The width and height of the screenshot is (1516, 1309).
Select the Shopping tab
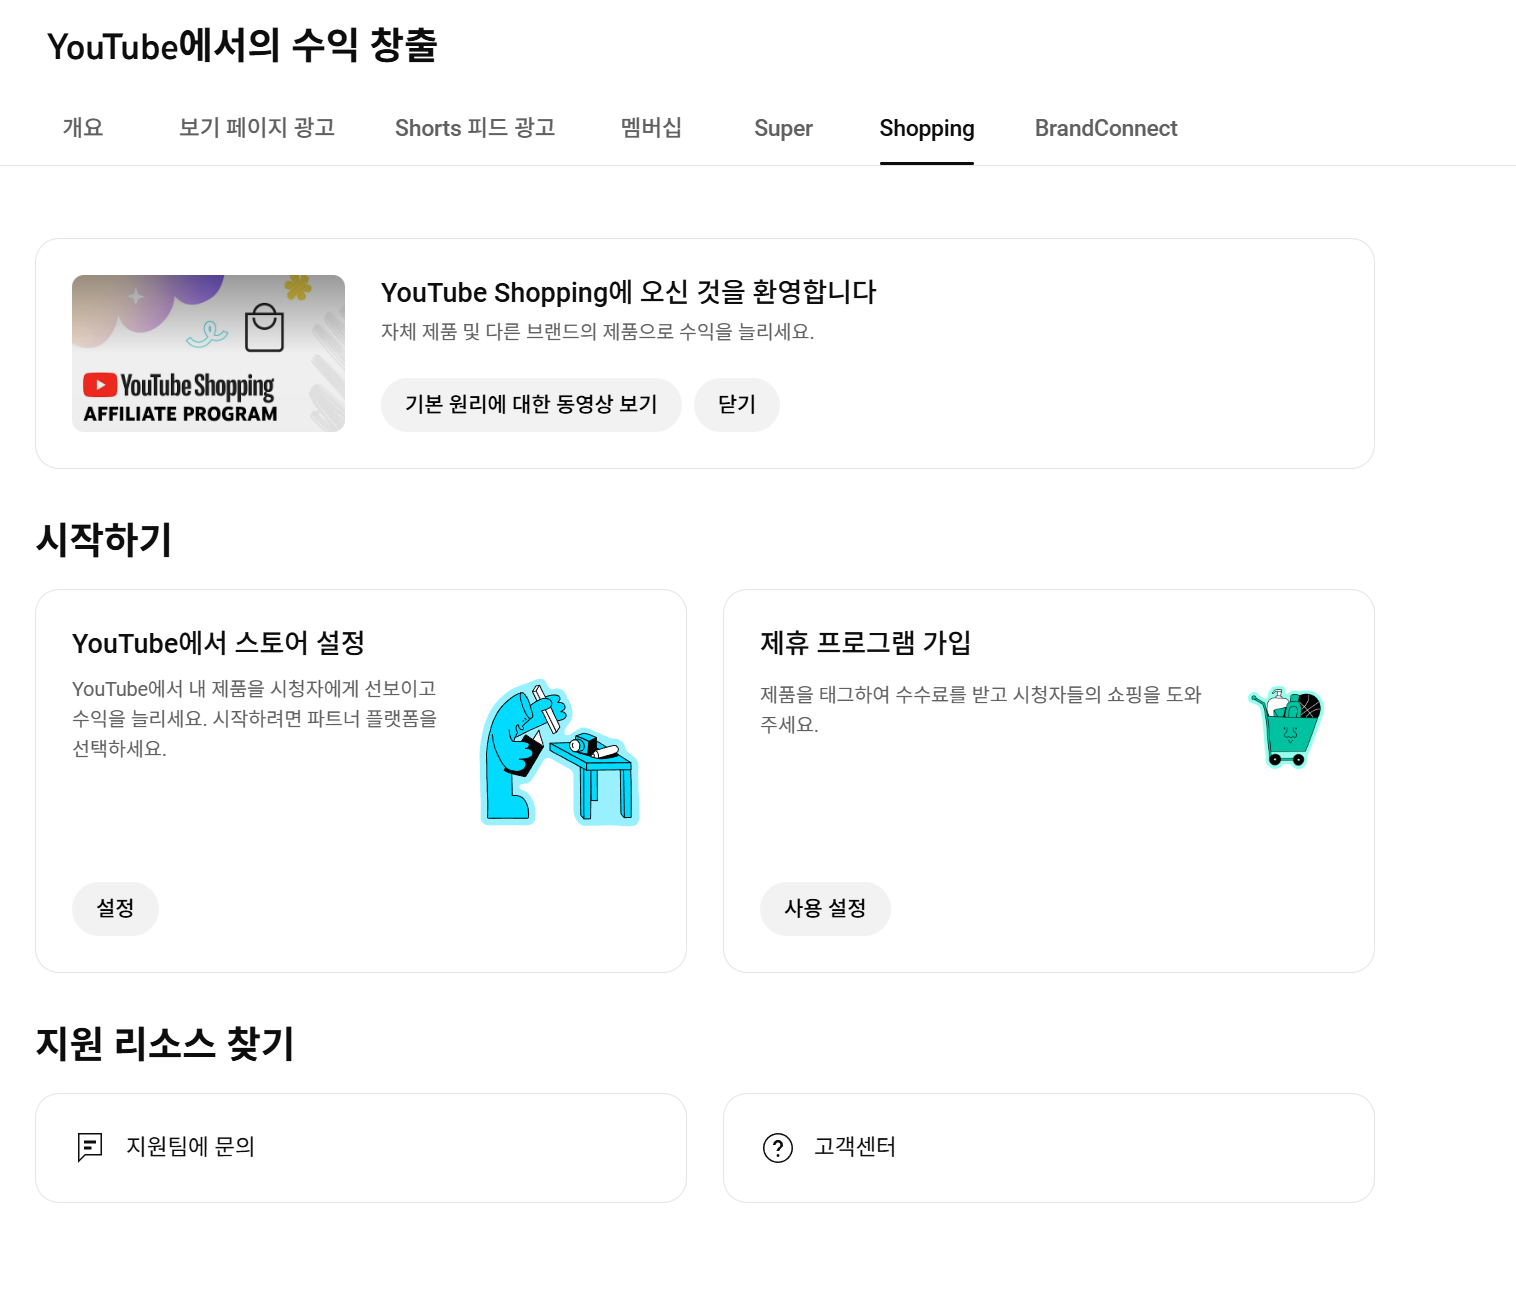tap(927, 128)
